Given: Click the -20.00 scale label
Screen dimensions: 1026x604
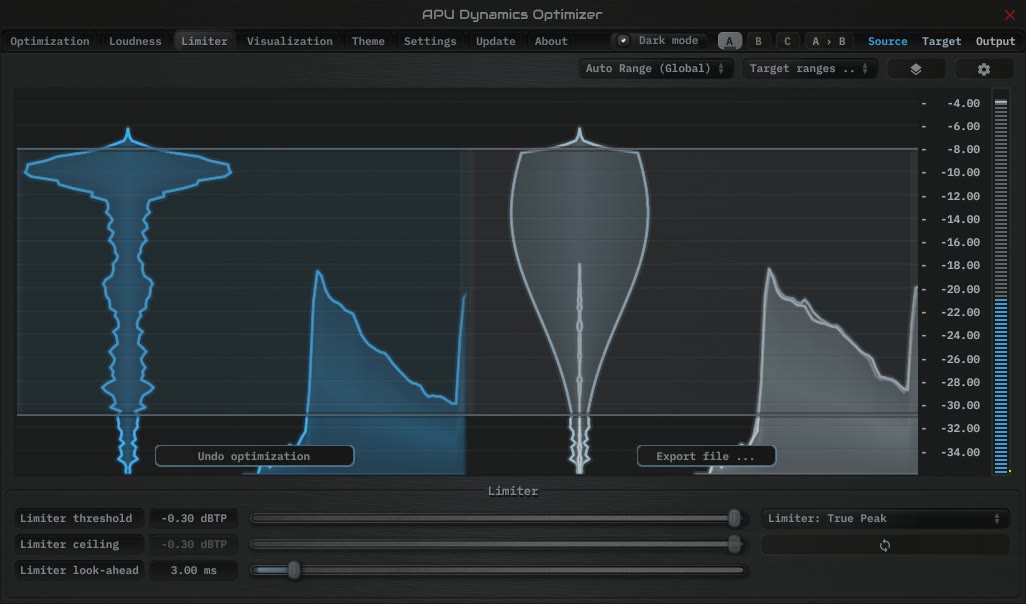Looking at the screenshot, I should [961, 289].
